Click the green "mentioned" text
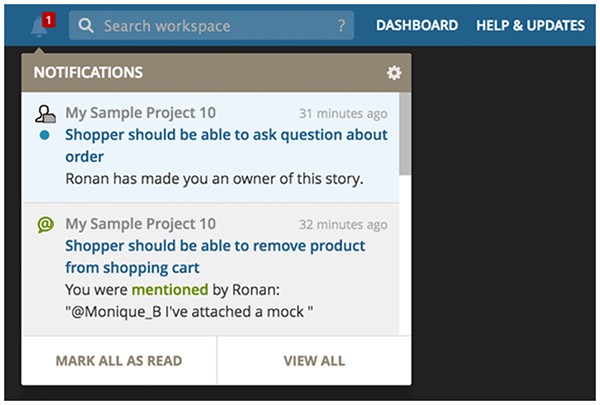600x405 pixels. tap(169, 290)
